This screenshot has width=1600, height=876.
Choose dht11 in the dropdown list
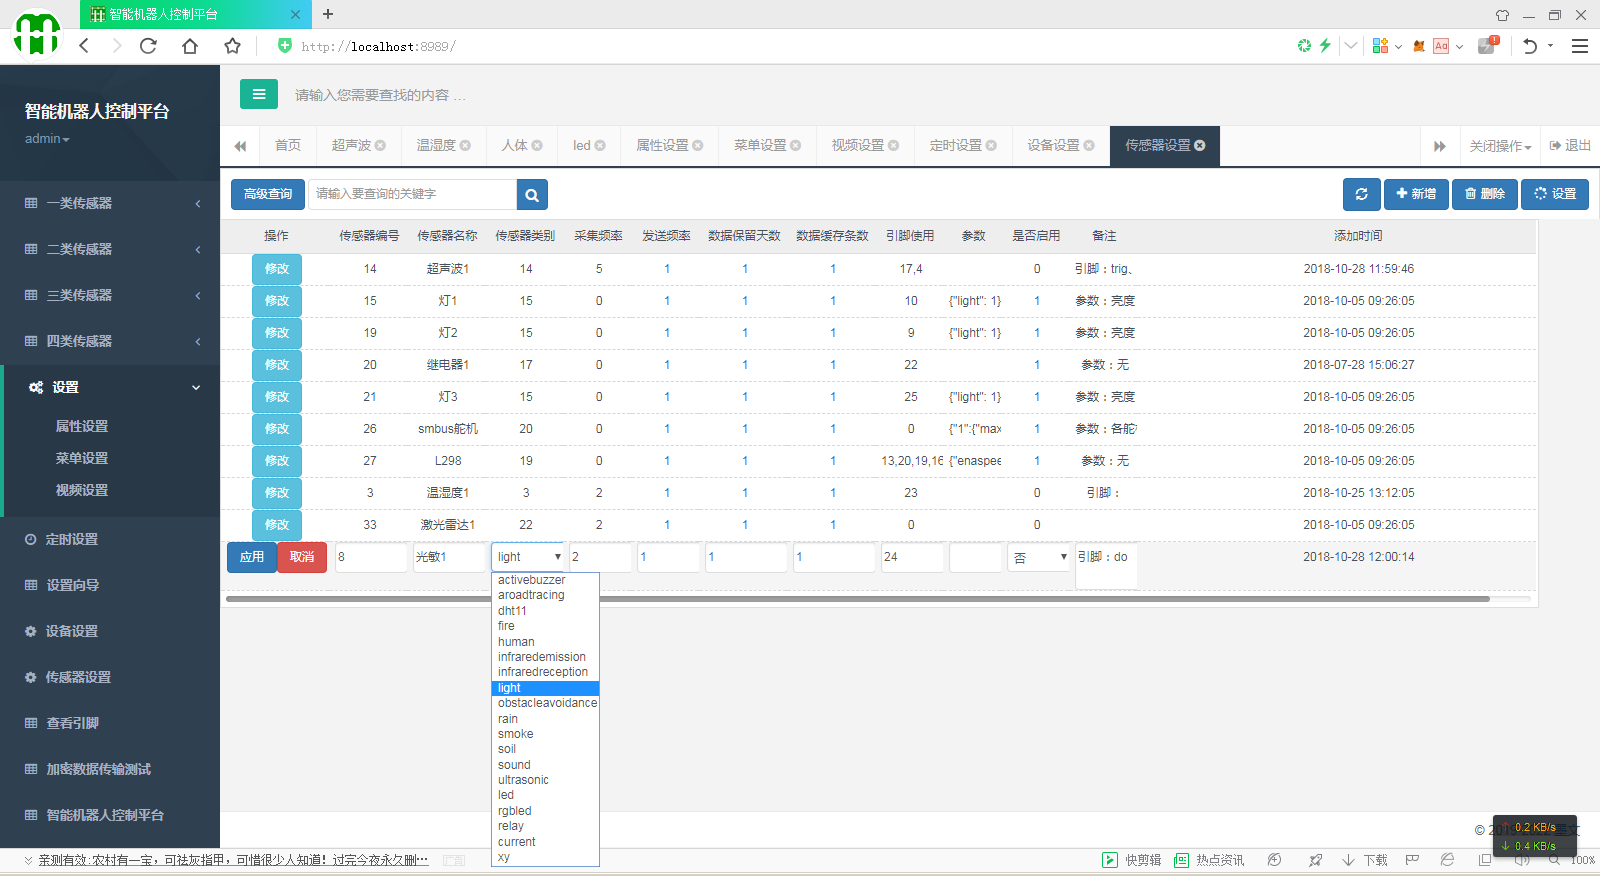(545, 611)
